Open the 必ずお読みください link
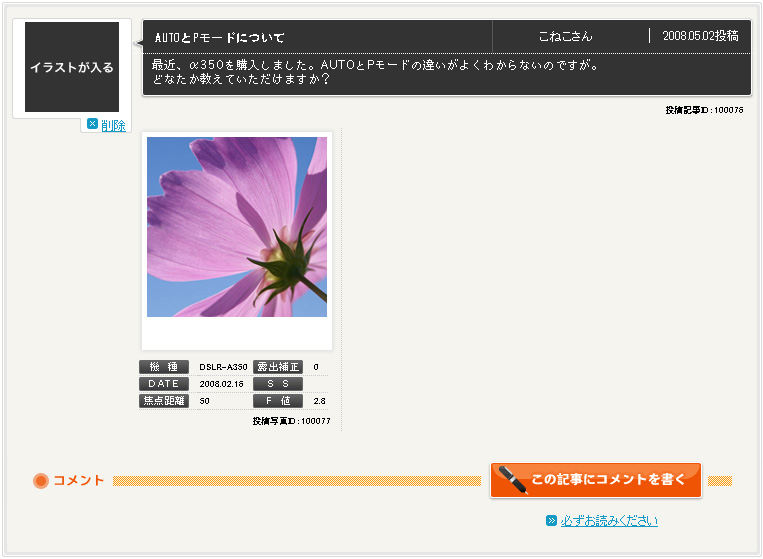The height and width of the screenshot is (559, 763). pos(609,521)
